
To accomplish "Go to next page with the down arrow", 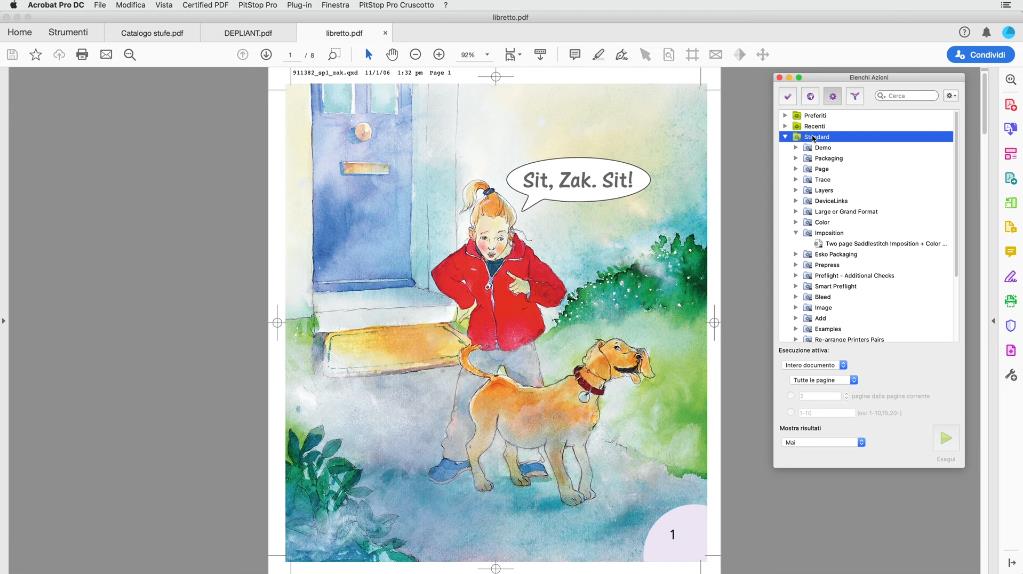I will [266, 55].
